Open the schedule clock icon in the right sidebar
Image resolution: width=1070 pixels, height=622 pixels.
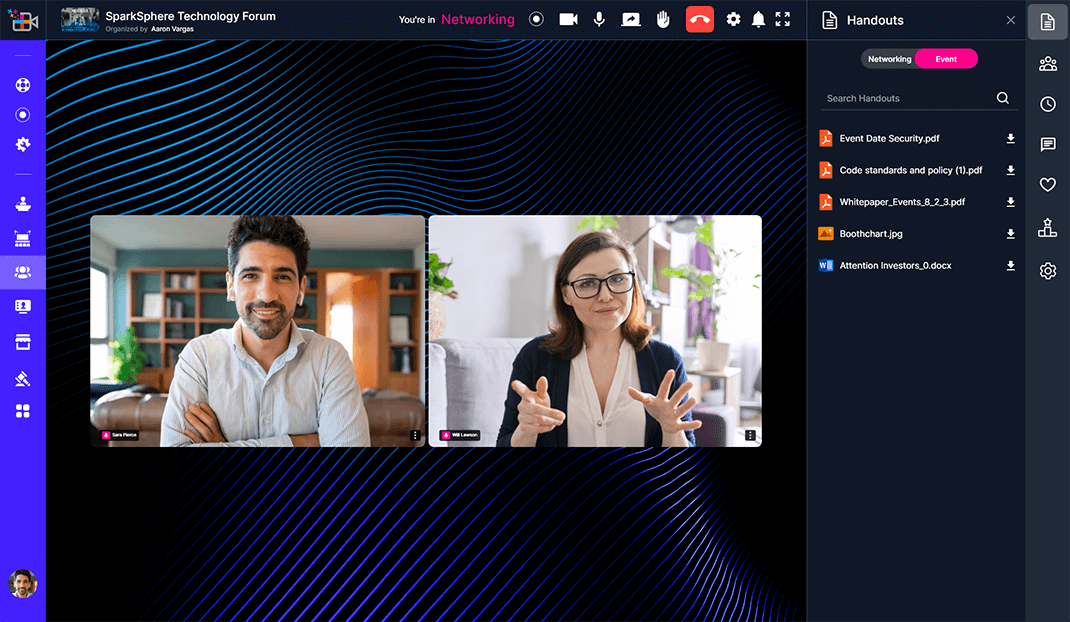pyautogui.click(x=1047, y=104)
